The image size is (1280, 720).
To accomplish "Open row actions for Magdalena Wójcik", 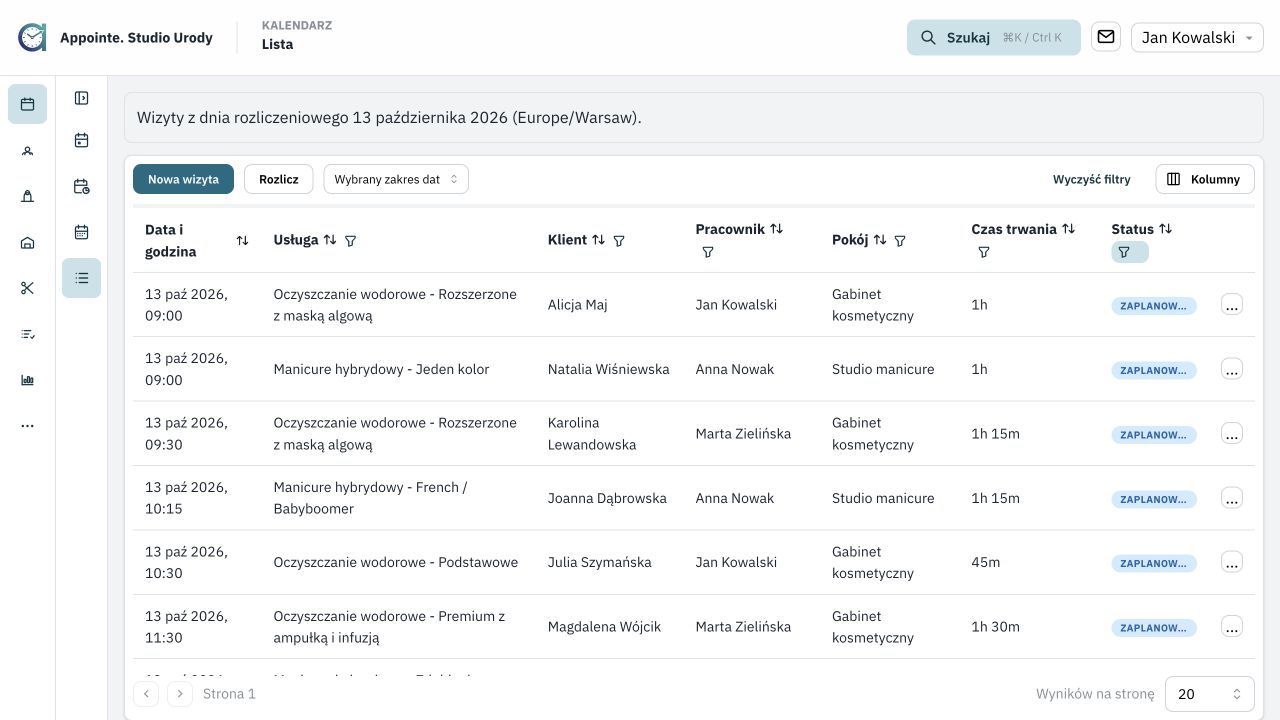I will [x=1232, y=627].
